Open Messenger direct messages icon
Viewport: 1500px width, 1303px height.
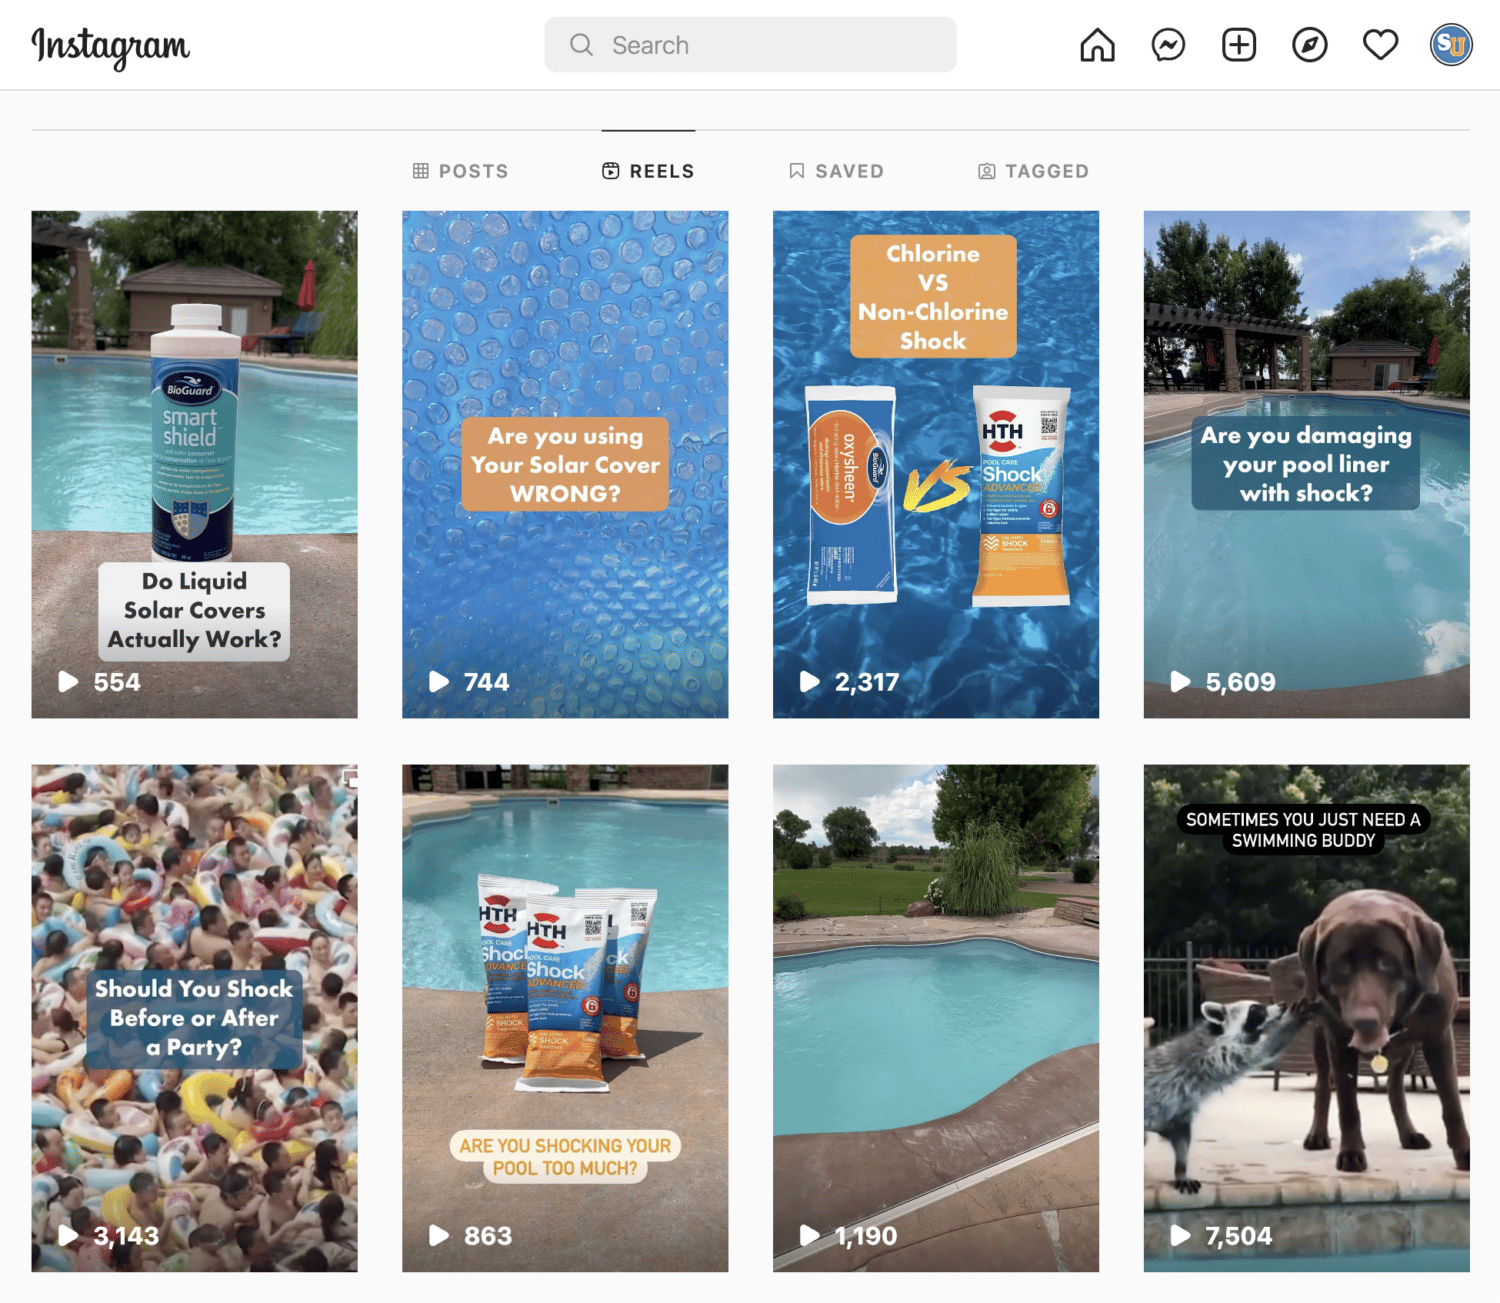1168,45
